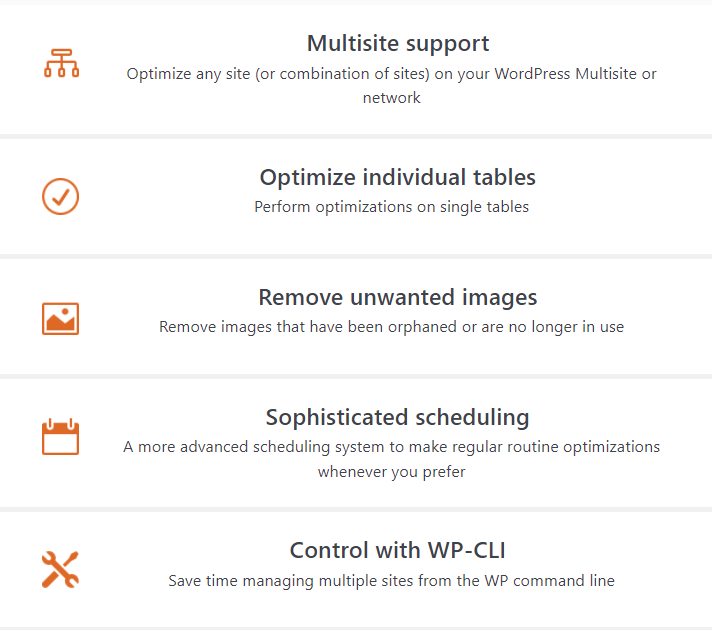This screenshot has height=630, width=712.
Task: Click 'Save time managing multiple sites' text
Action: tap(391, 580)
